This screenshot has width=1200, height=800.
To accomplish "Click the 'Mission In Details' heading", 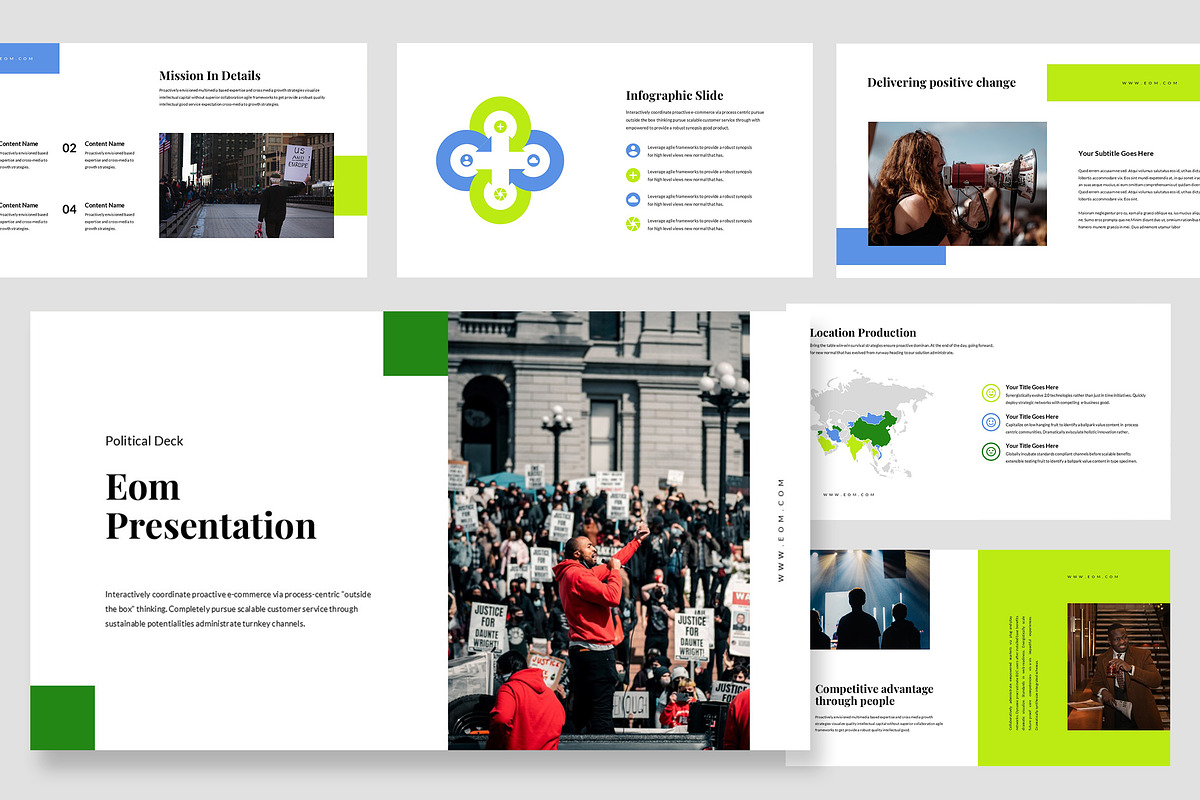I will click(x=210, y=75).
